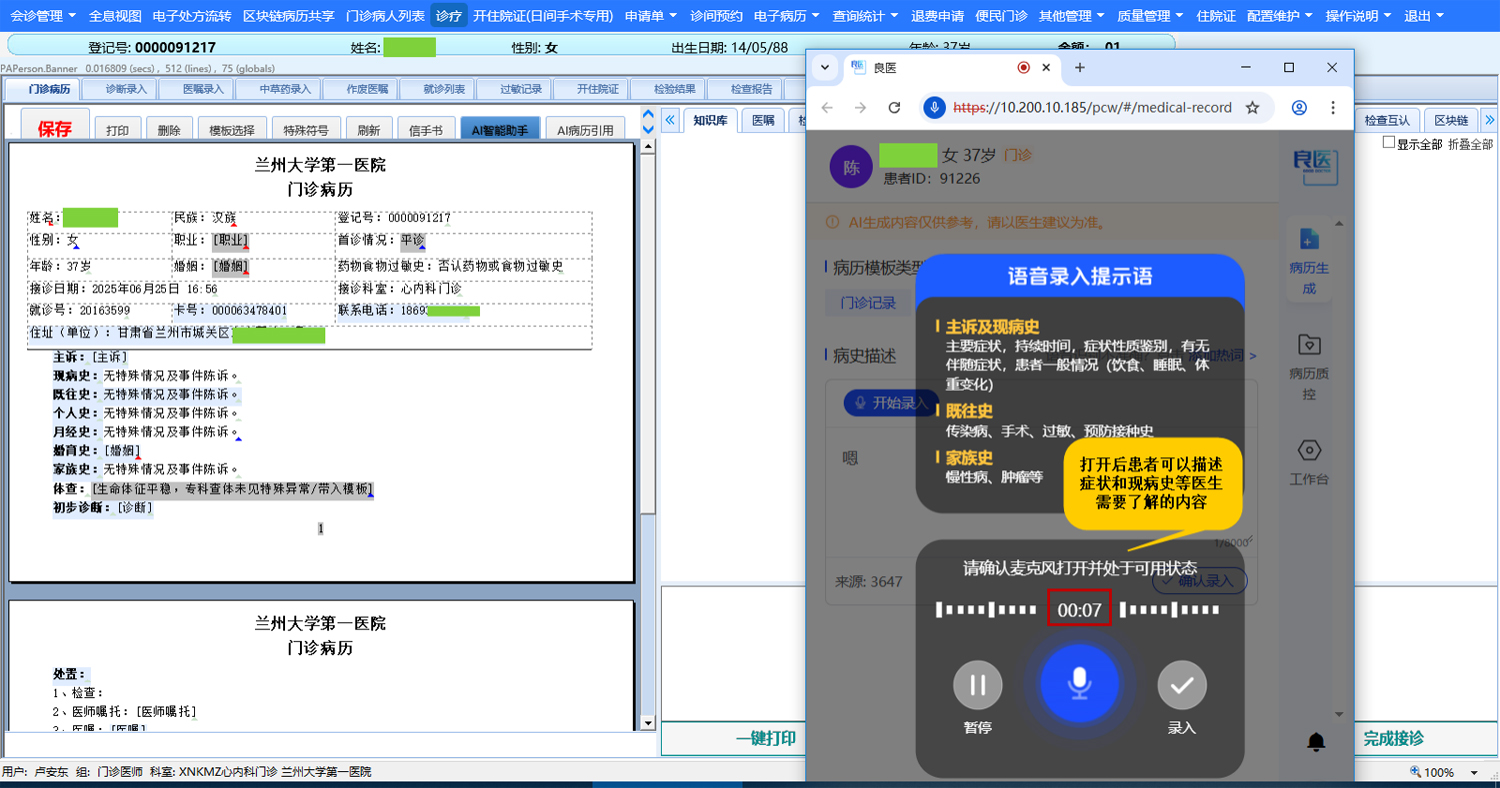This screenshot has height=788, width=1500.
Task: Click the red 保存 button
Action: click(55, 129)
